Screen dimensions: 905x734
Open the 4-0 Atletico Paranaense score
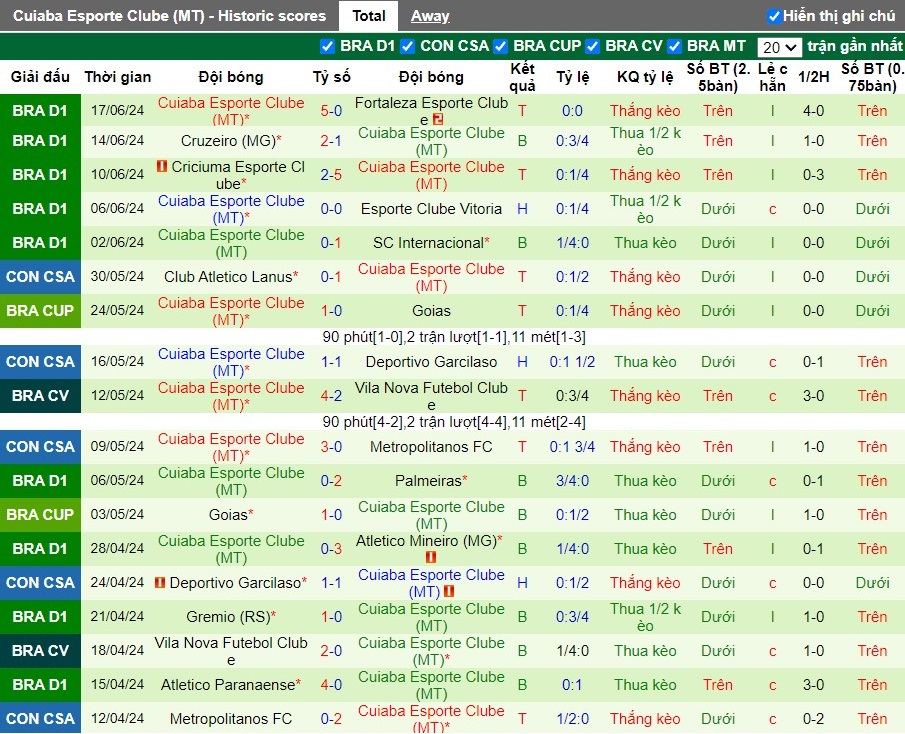[331, 685]
